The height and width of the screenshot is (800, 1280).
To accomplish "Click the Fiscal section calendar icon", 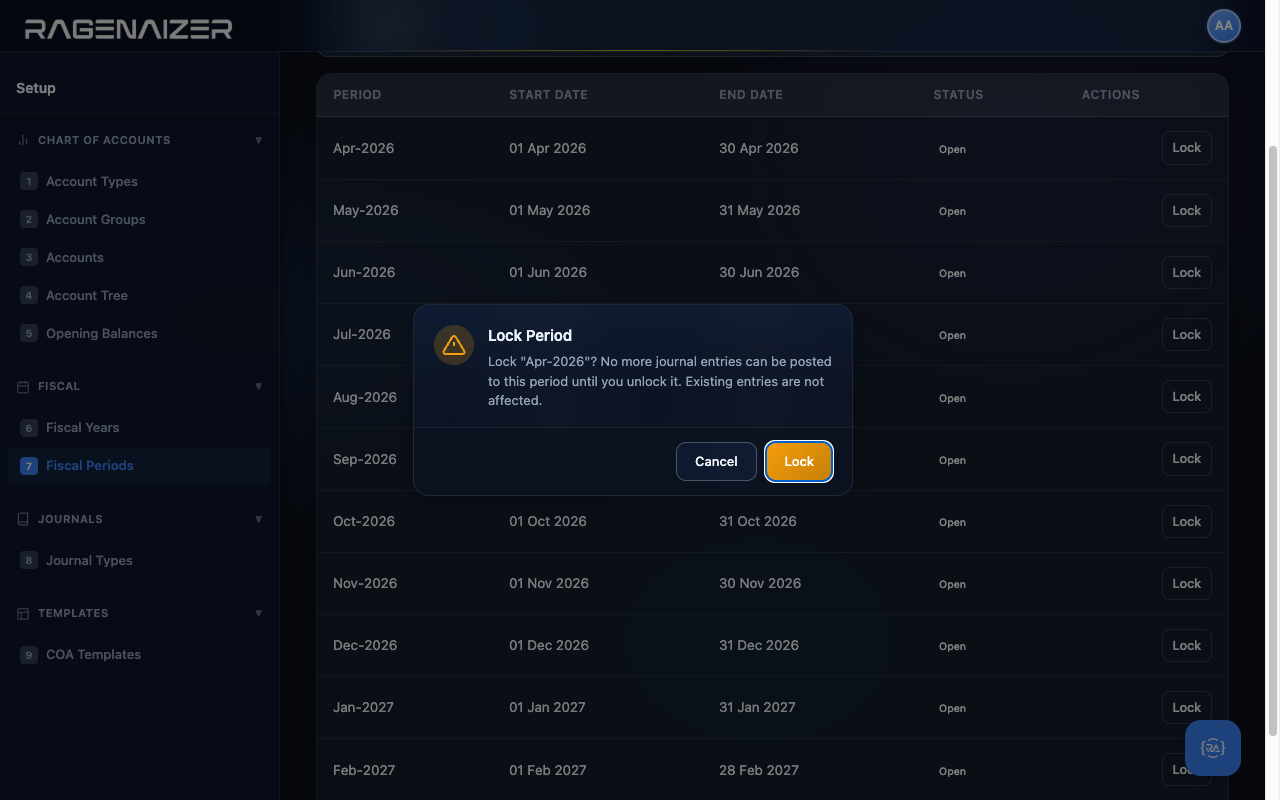I will (x=23, y=386).
